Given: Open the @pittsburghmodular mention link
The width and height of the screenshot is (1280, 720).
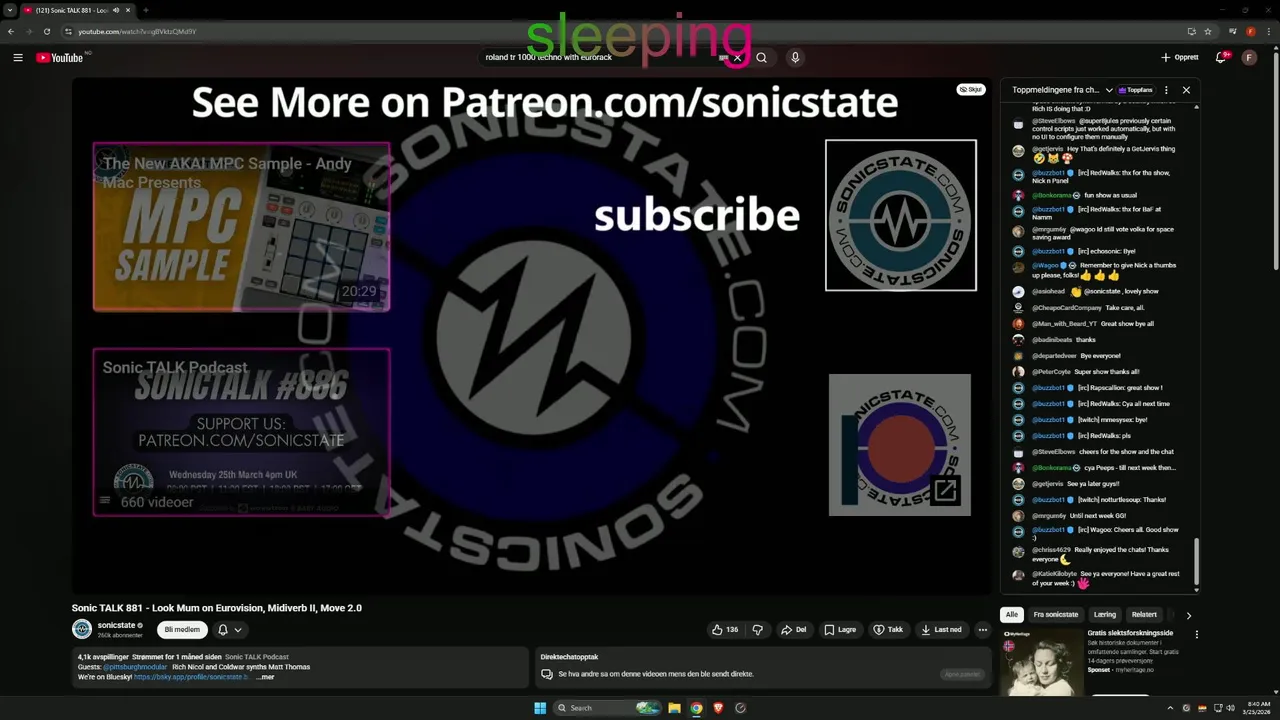Looking at the screenshot, I should coord(135,667).
